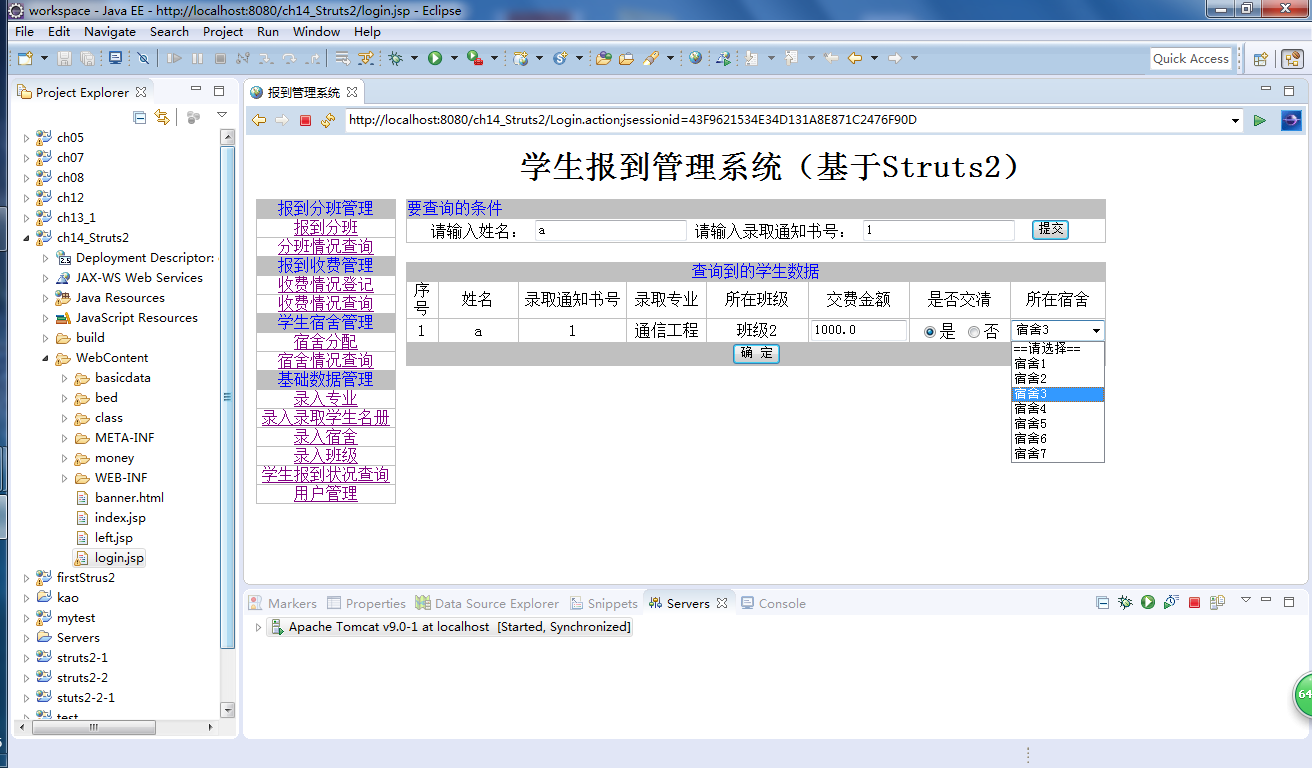The width and height of the screenshot is (1312, 768).
Task: Click the Open Type folder icon in toolbar
Action: (603, 58)
